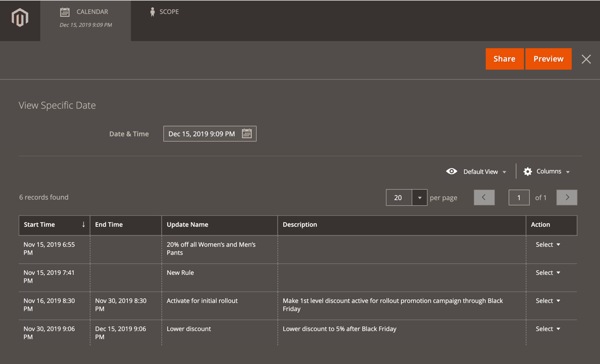Screen dimensions: 600x364
Task: Click the person icon beside Scope
Action: 152,12
